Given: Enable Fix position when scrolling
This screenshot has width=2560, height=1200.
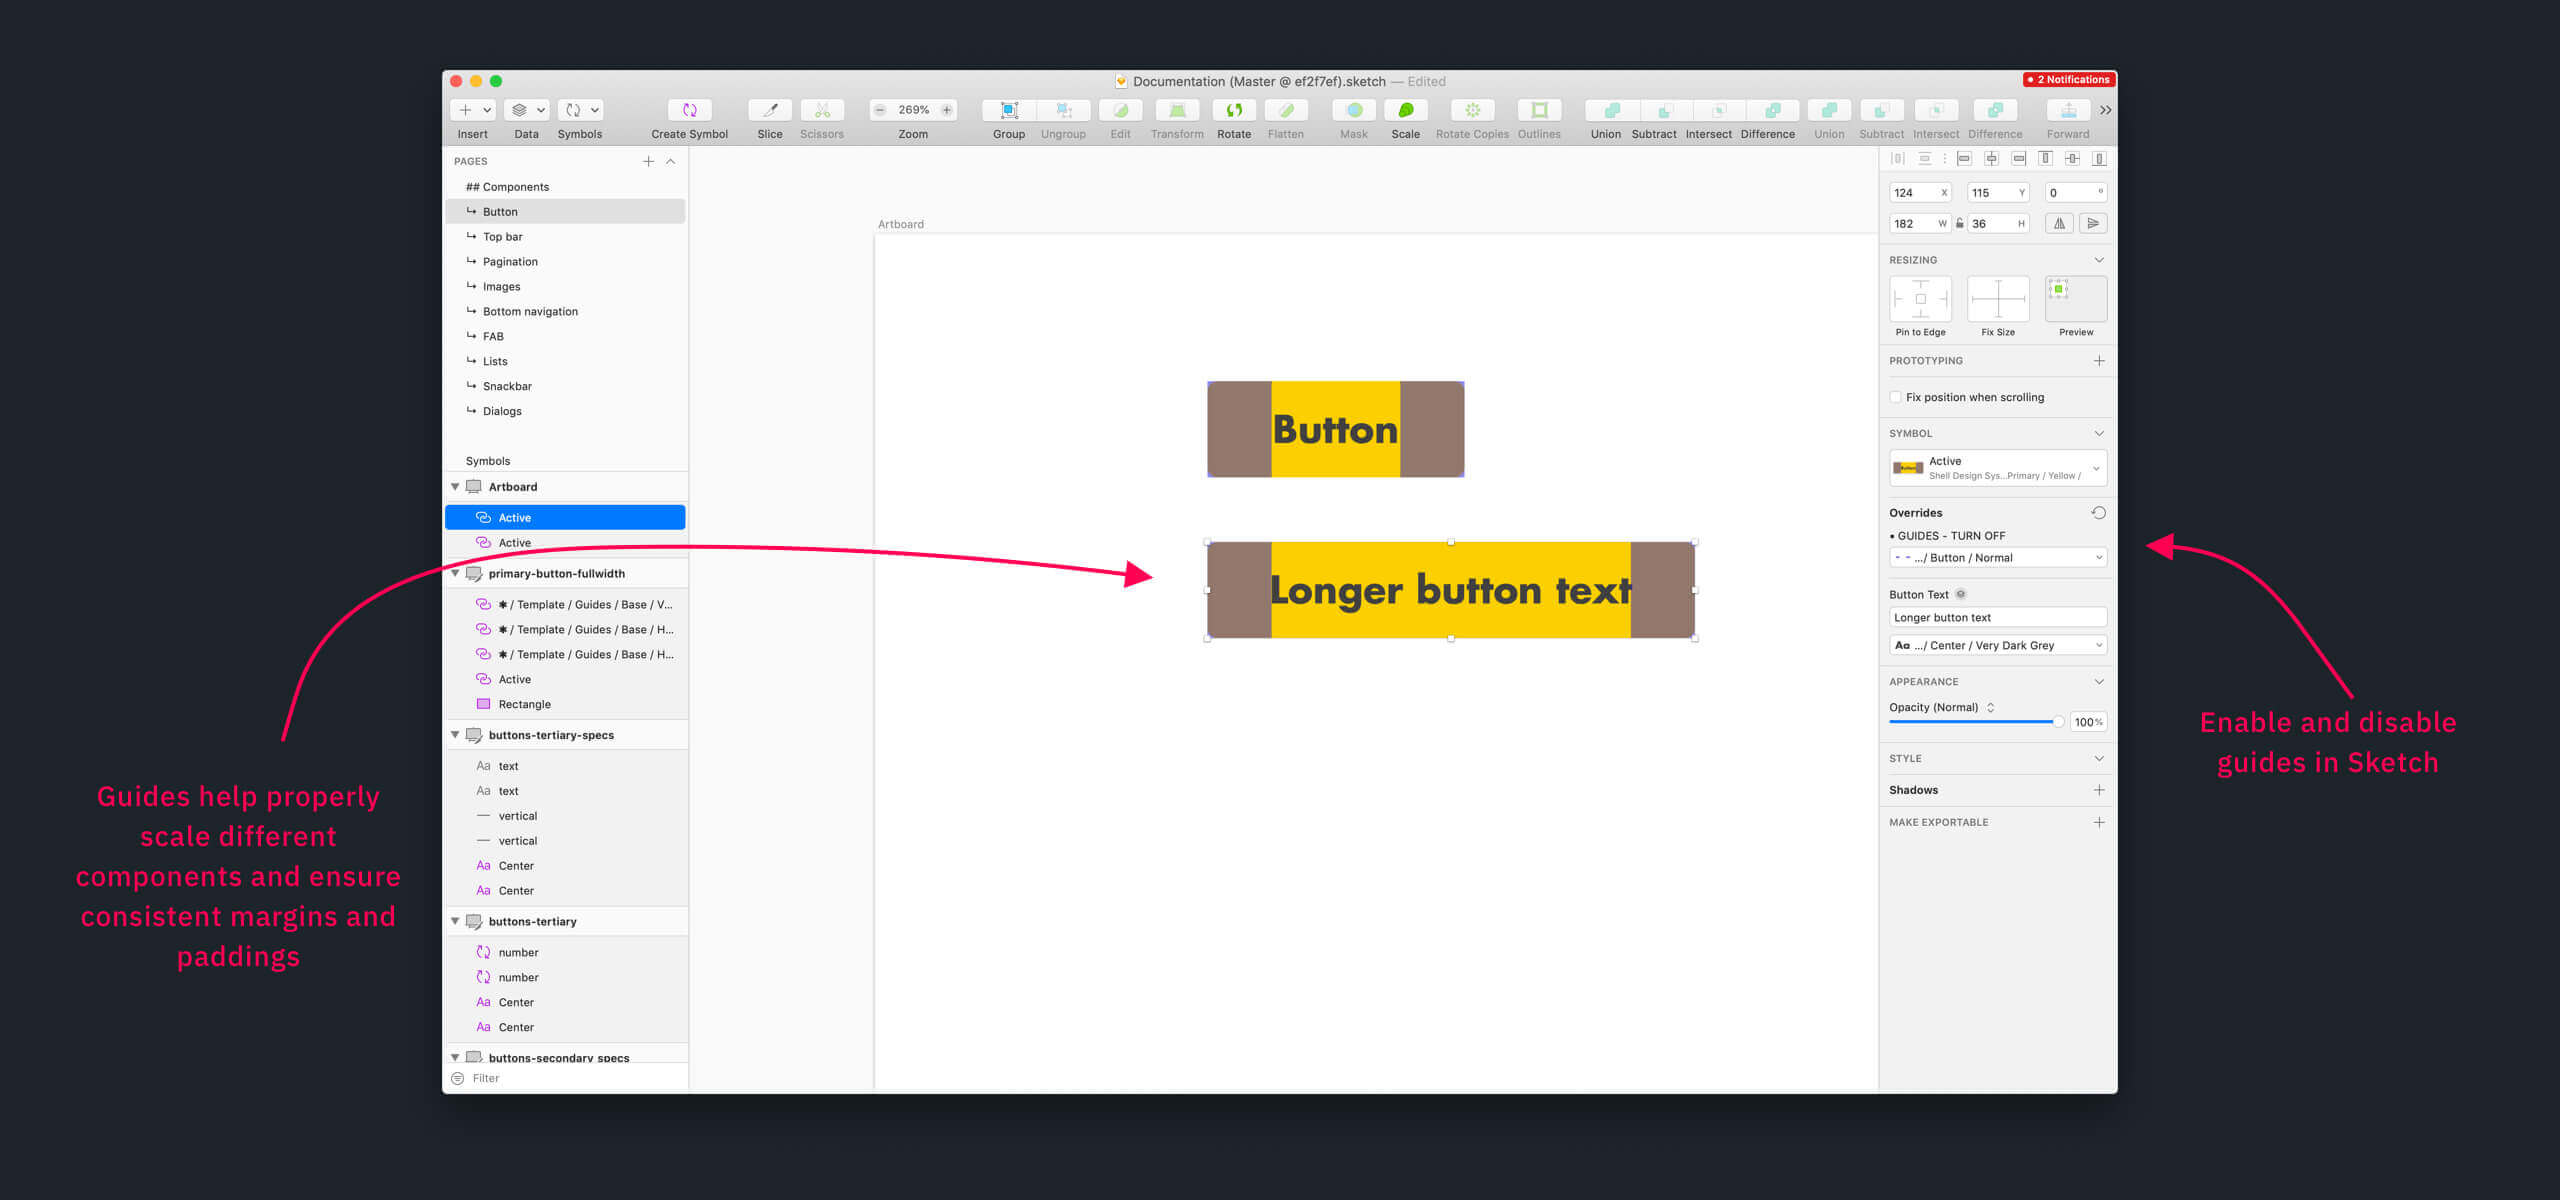Looking at the screenshot, I should [x=1896, y=397].
